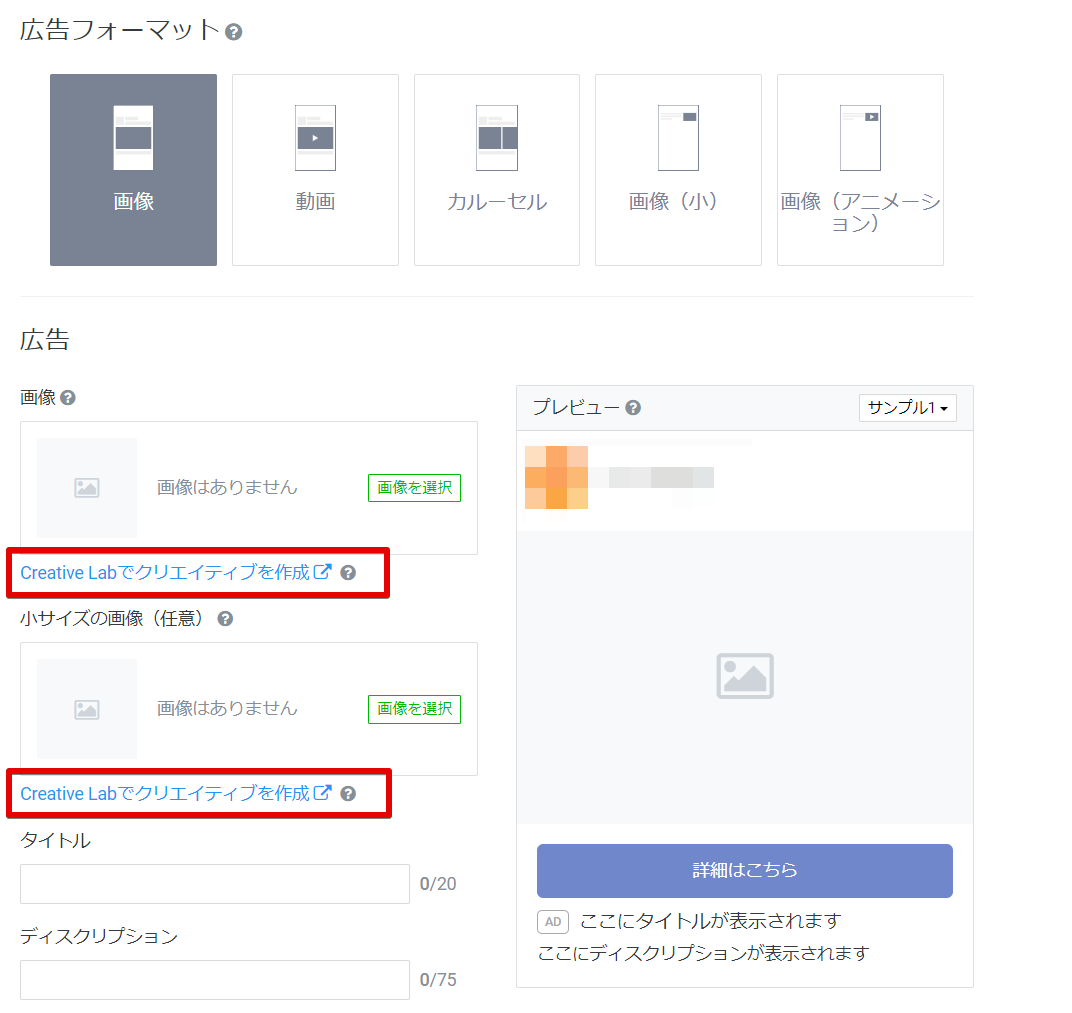Click image placeholder thumbnail in 画像 section
This screenshot has width=1072, height=1013.
point(87,488)
